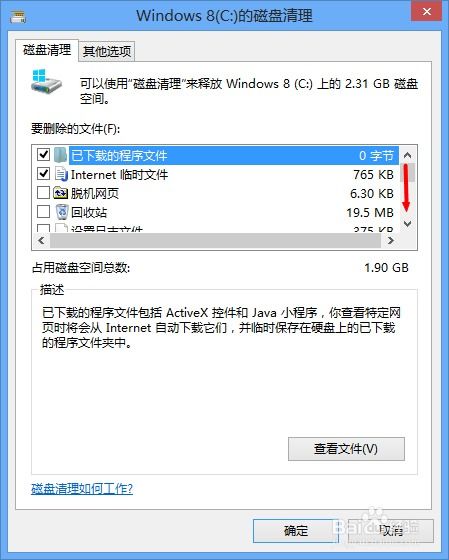Viewport: 449px width, 560px height.
Task: Click the Windows drive icon
Action: tap(46, 81)
